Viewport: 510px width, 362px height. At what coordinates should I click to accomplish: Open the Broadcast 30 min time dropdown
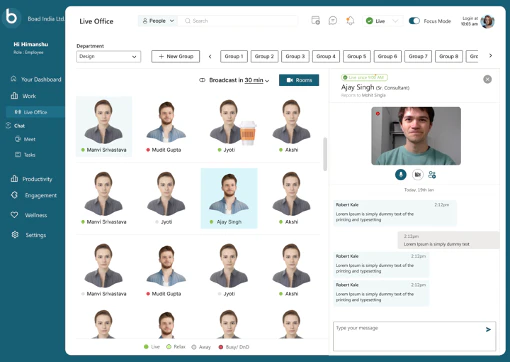click(256, 80)
